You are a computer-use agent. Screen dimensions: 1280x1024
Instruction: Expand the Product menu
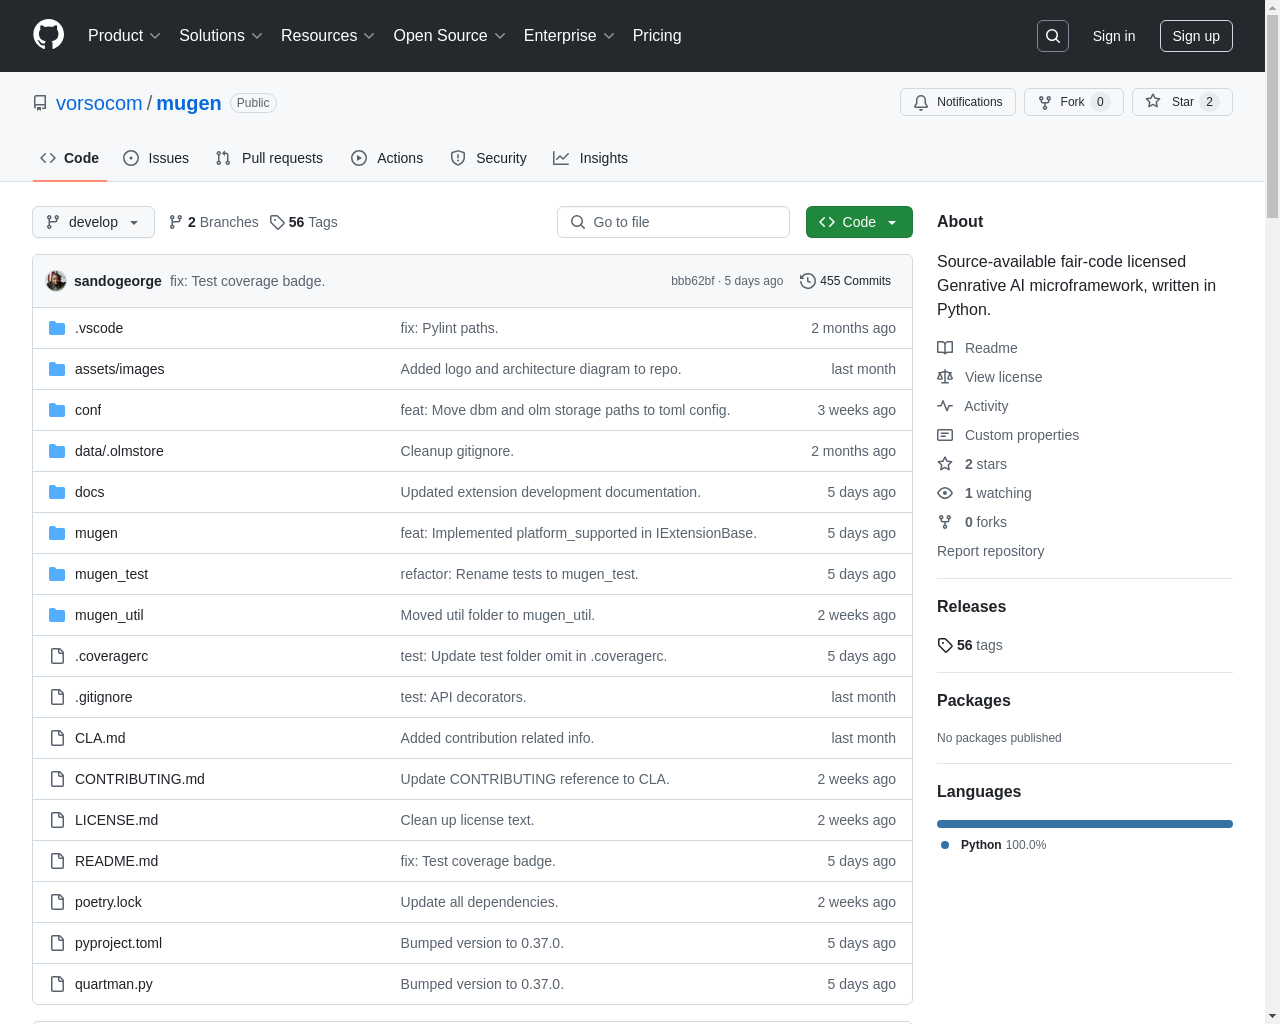click(124, 36)
